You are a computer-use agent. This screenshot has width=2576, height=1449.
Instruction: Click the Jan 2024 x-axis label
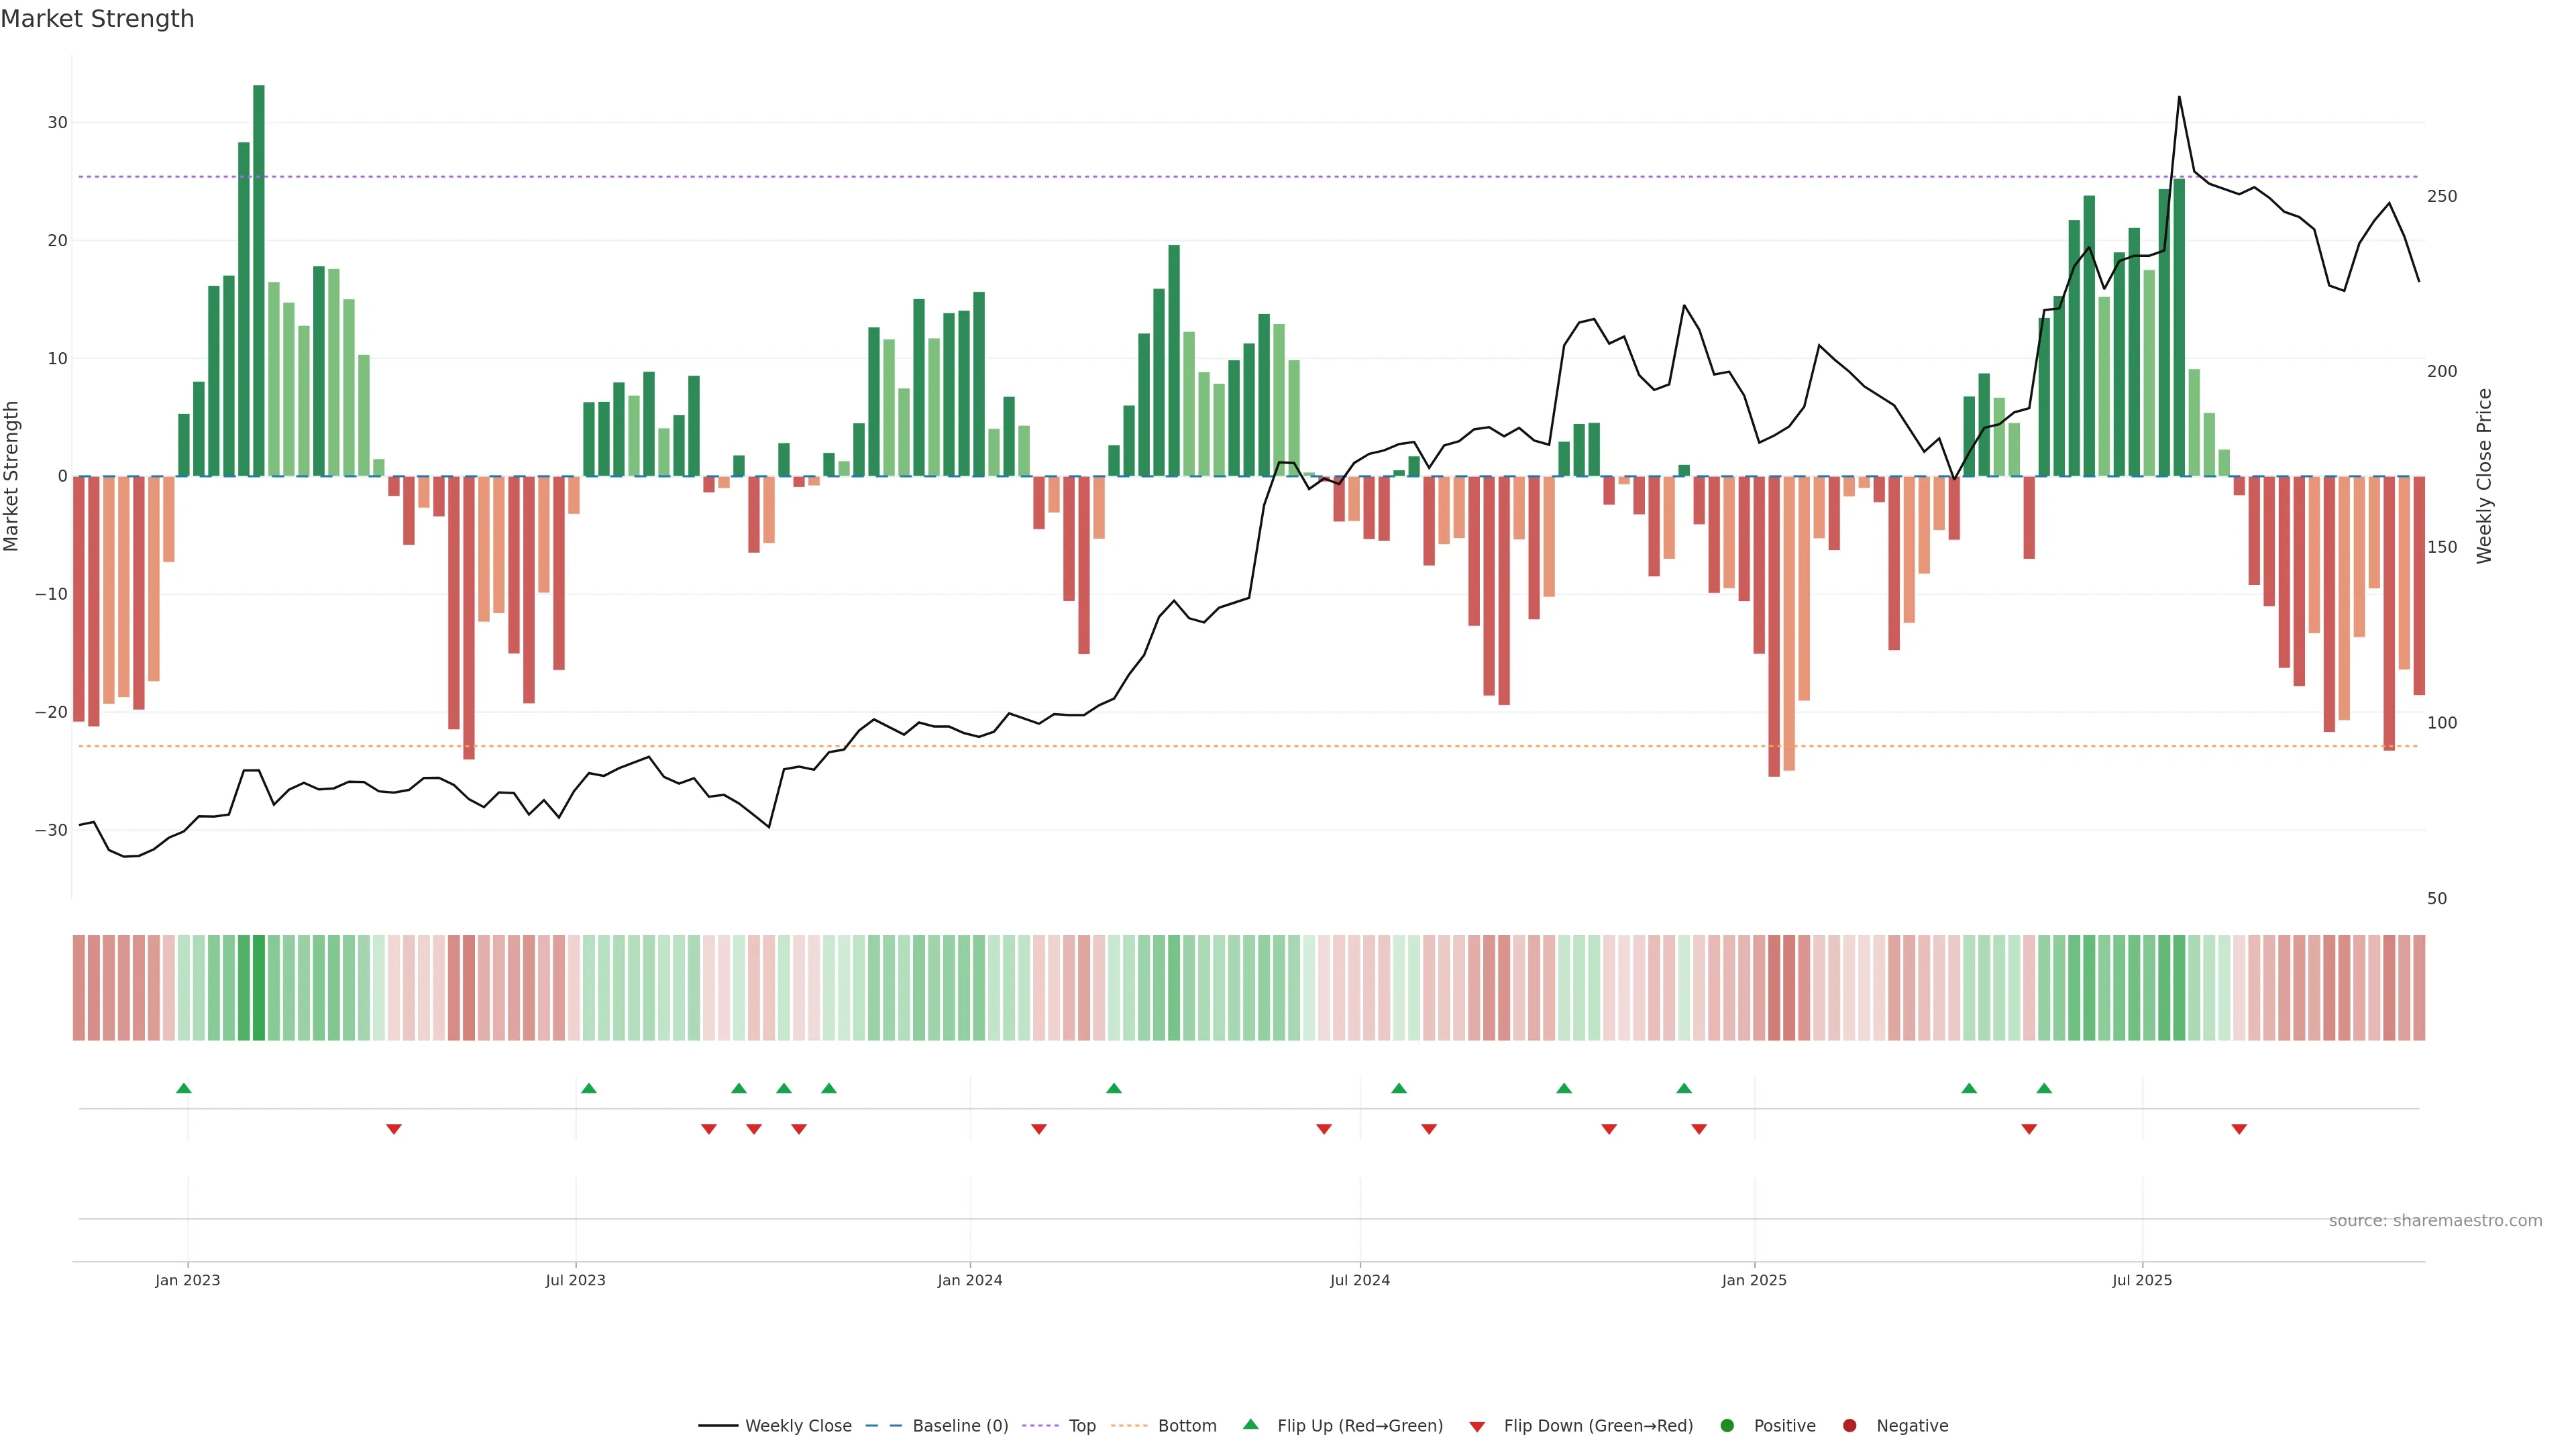(969, 1280)
